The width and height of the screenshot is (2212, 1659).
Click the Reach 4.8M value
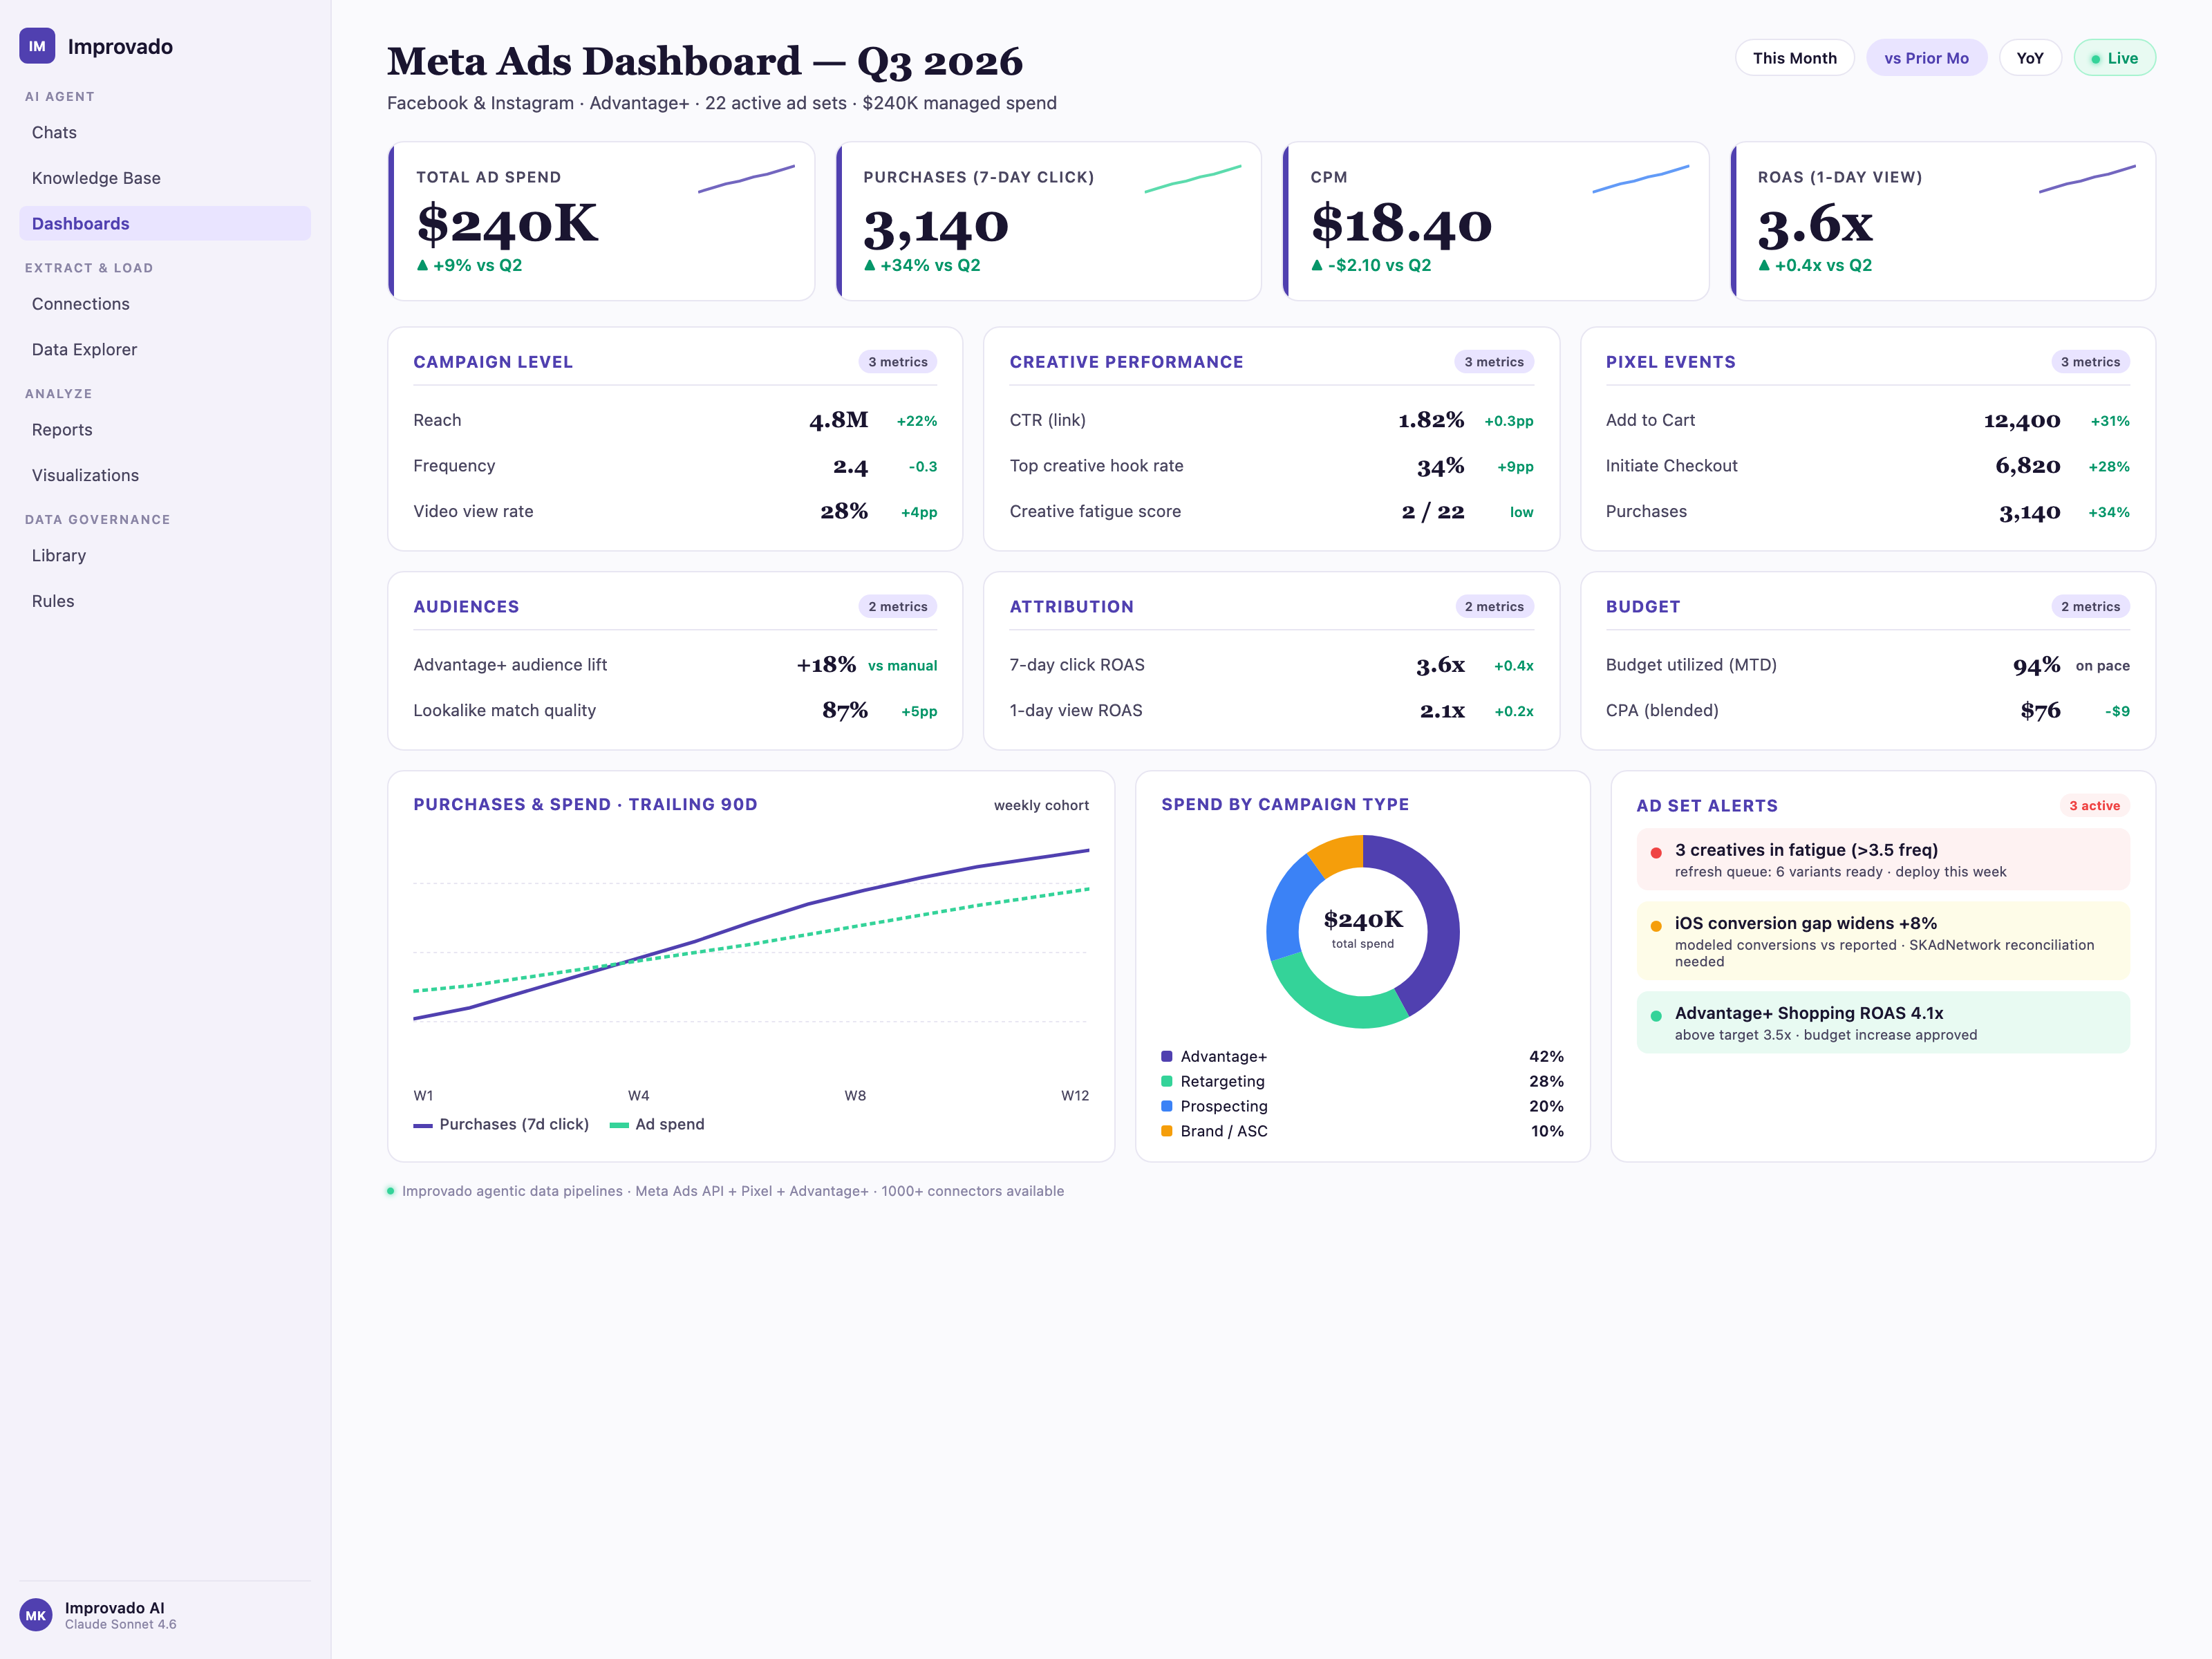pos(838,420)
